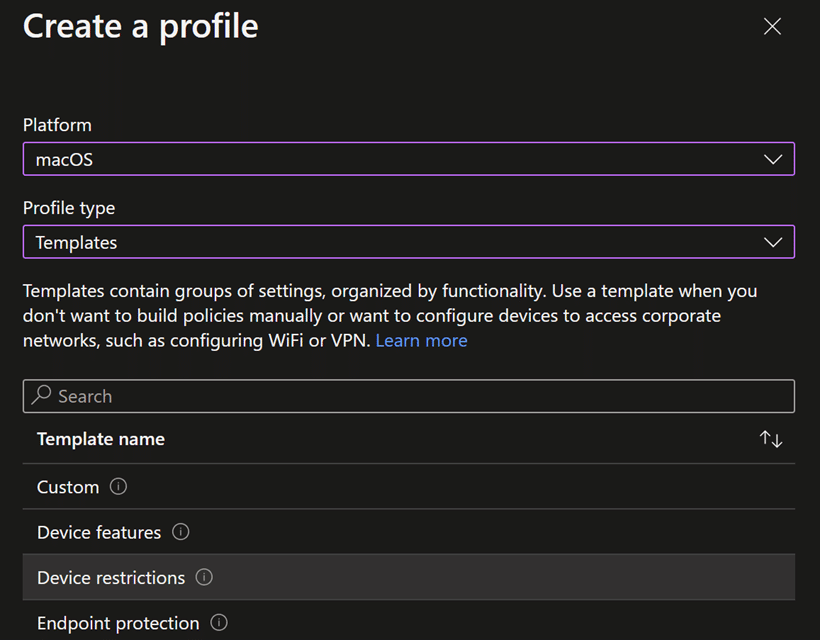
Task: Open the Learn more link
Action: coord(422,340)
